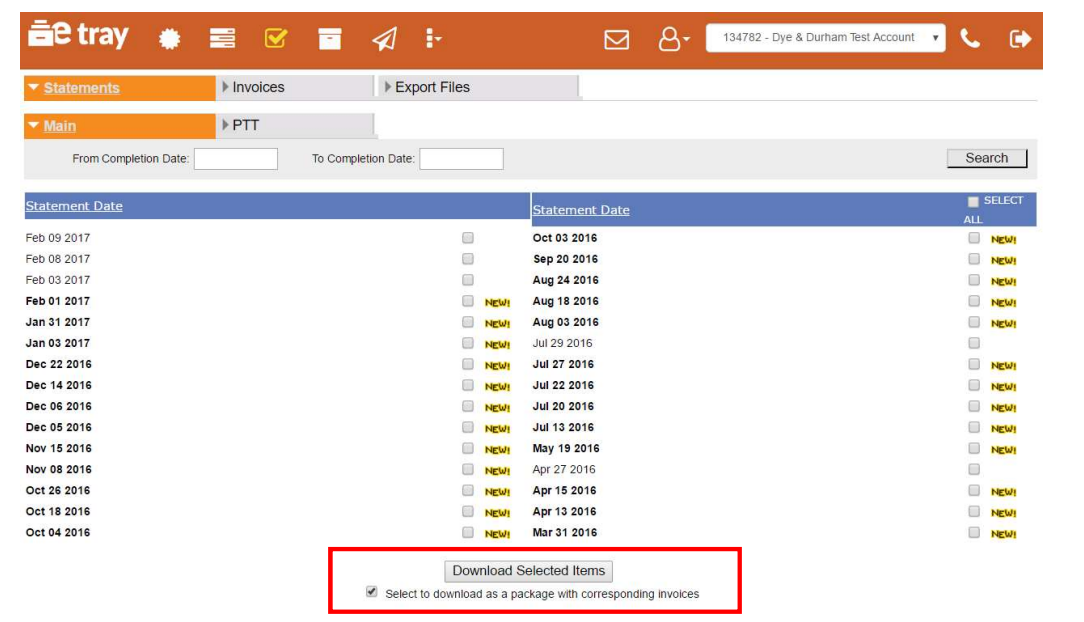The height and width of the screenshot is (622, 1084).
Task: Click the From Completion Date field
Action: point(235,159)
